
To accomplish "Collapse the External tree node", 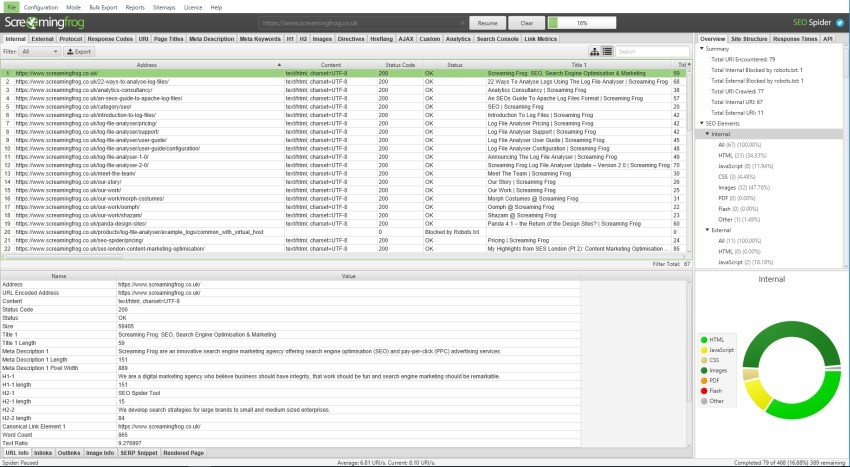I will [x=707, y=230].
